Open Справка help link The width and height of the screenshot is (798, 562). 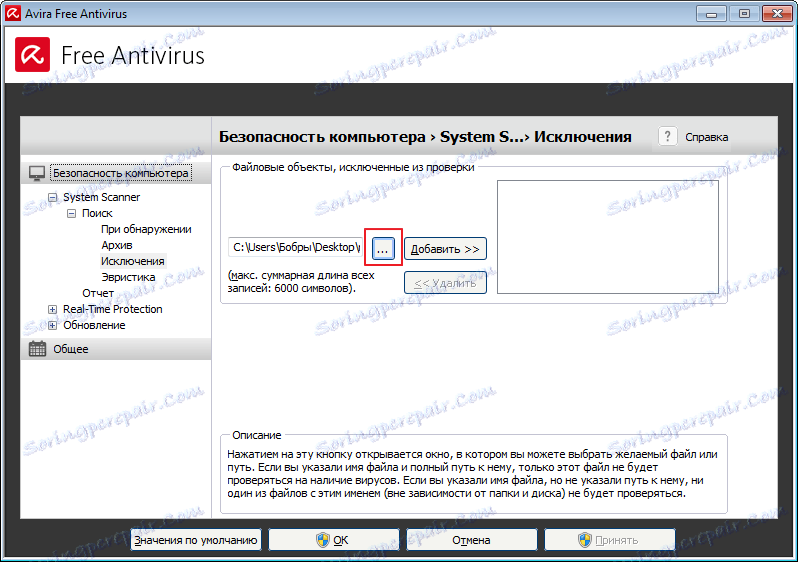tap(706, 137)
